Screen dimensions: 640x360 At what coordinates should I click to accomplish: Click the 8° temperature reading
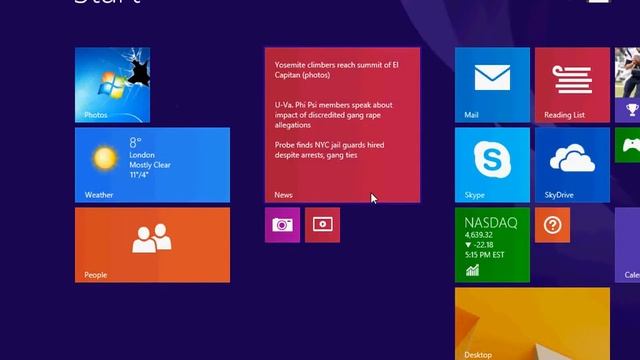[135, 142]
